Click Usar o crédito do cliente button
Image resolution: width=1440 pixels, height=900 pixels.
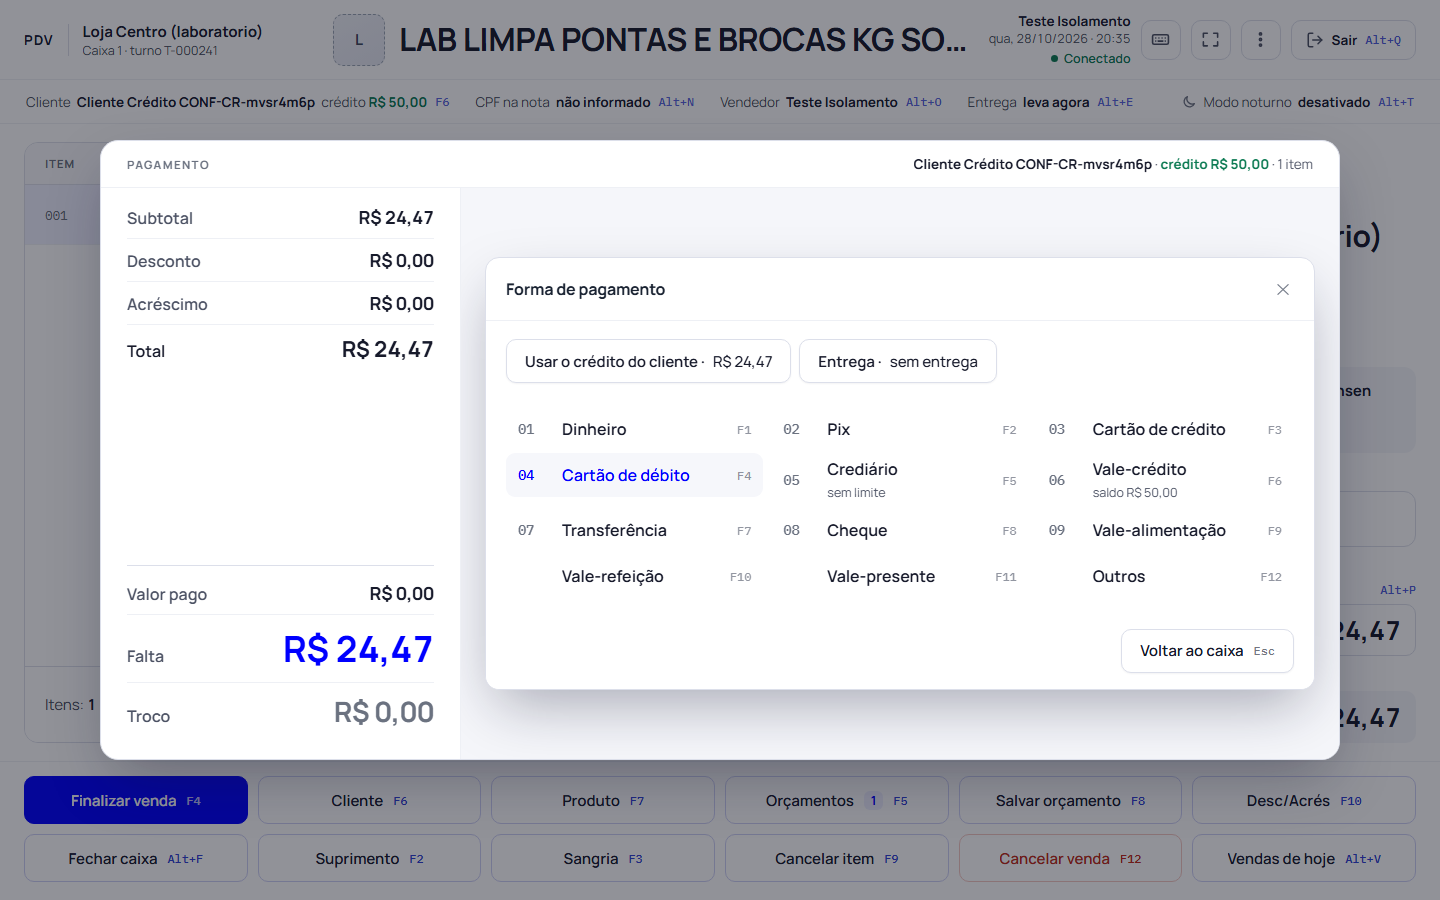[x=648, y=361]
